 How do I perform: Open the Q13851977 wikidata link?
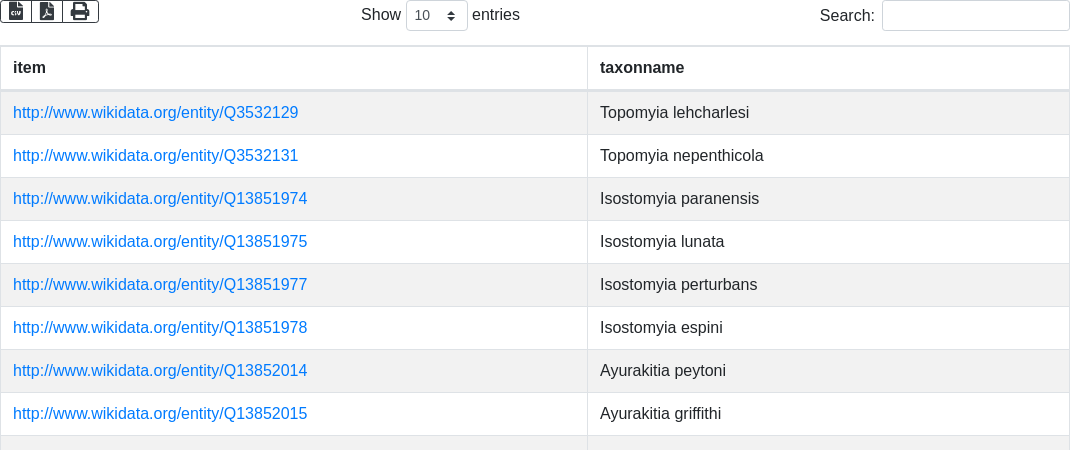(x=160, y=285)
